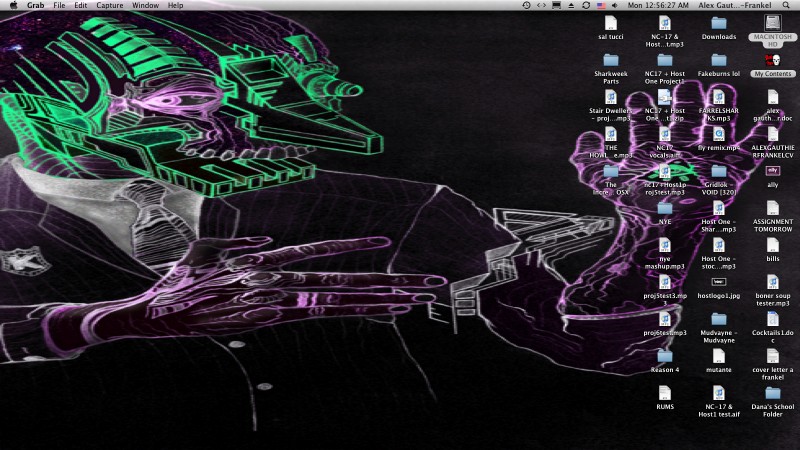Open the File menu
Screen dimensions: 800x450
click(59, 5)
